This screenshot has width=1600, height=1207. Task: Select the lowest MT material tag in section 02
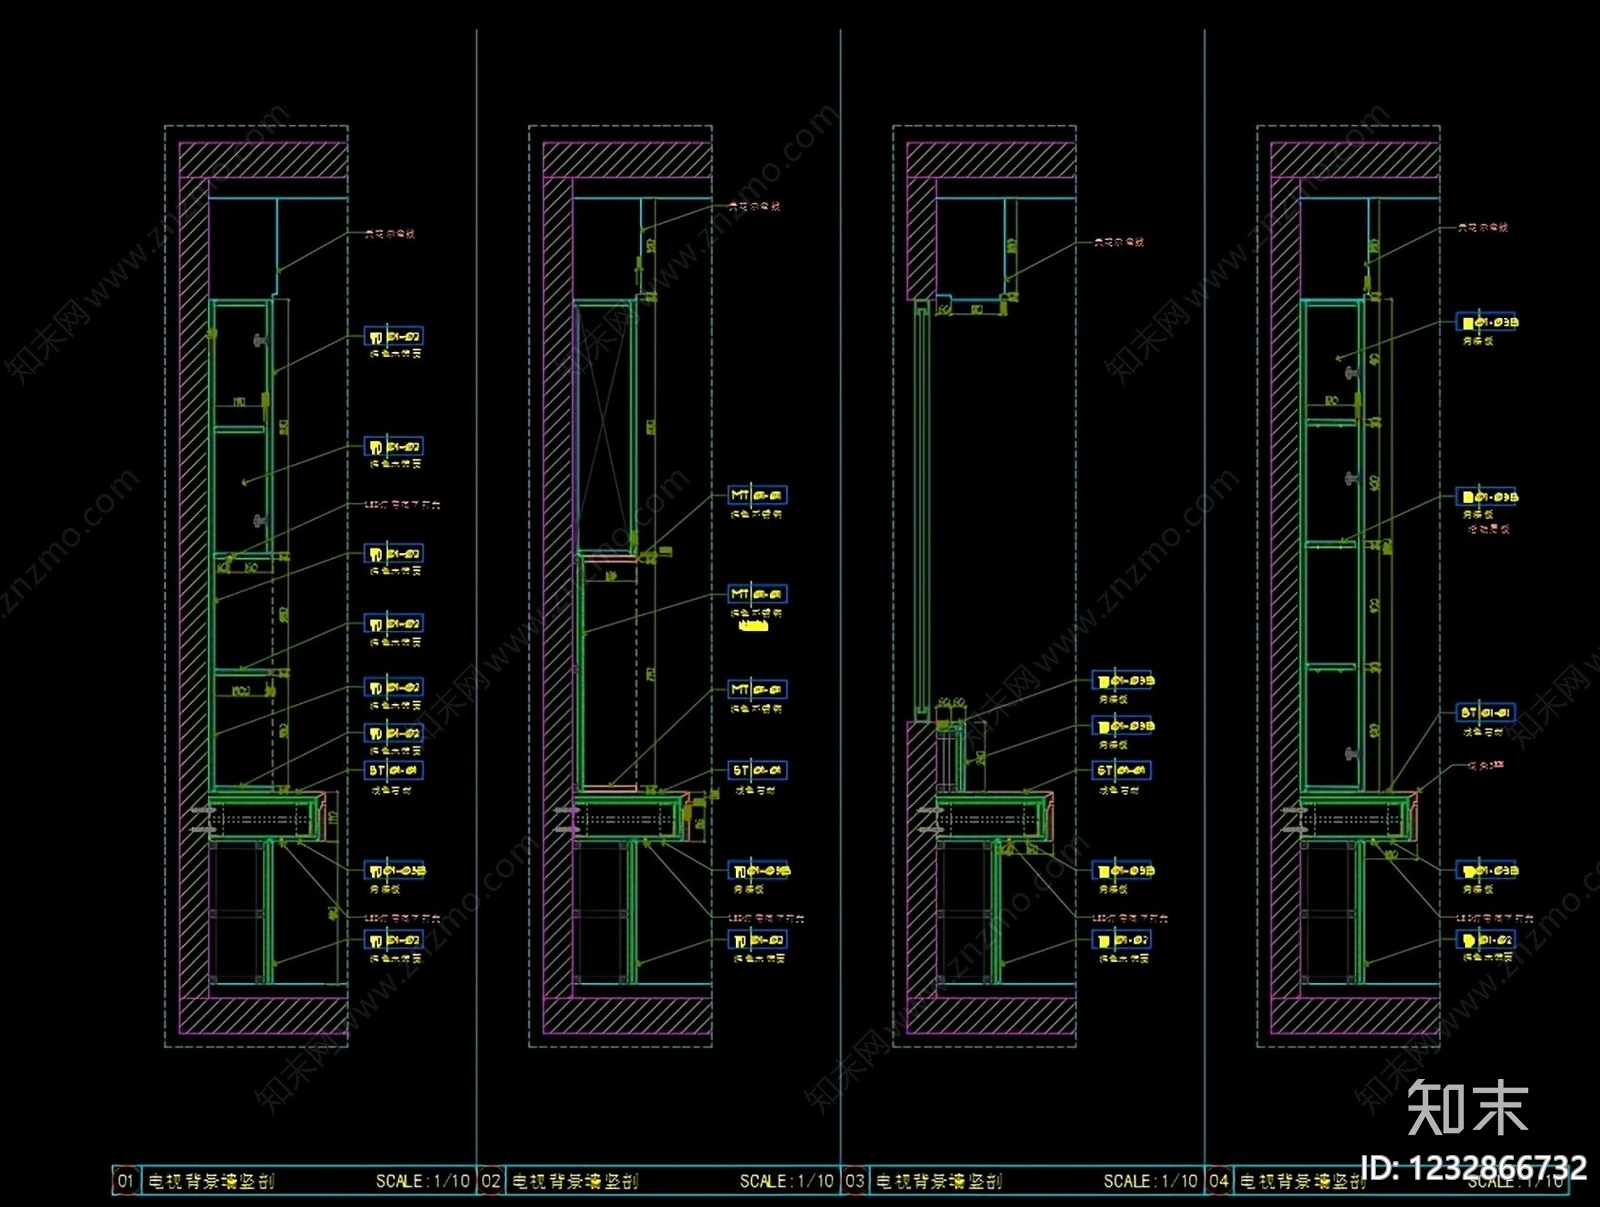tap(758, 689)
